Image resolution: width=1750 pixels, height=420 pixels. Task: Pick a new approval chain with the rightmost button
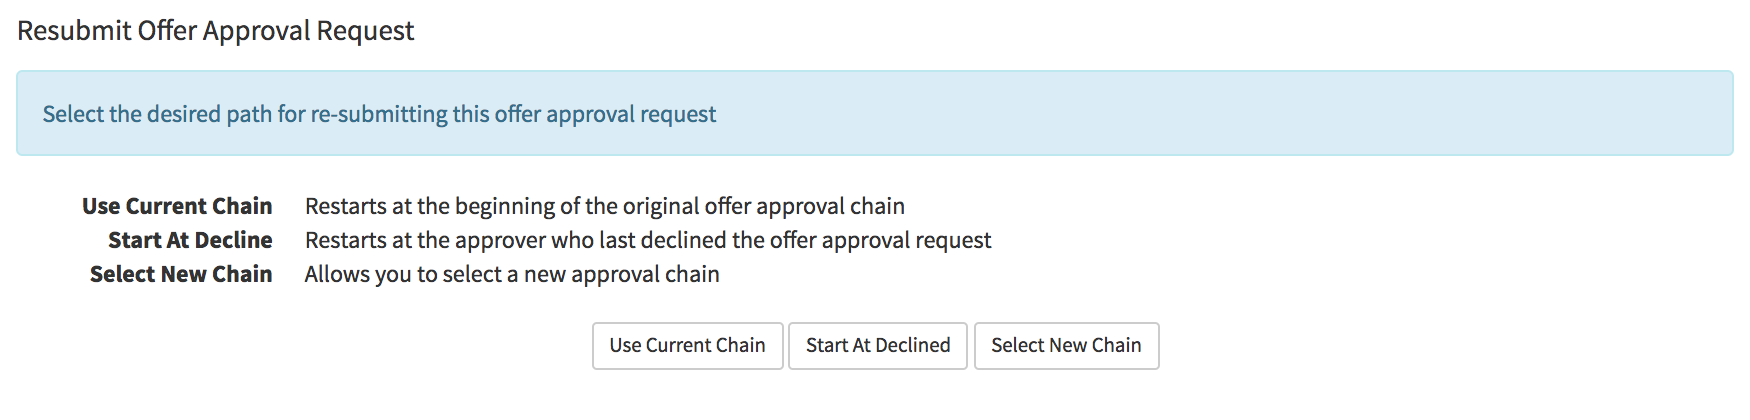tap(1066, 346)
